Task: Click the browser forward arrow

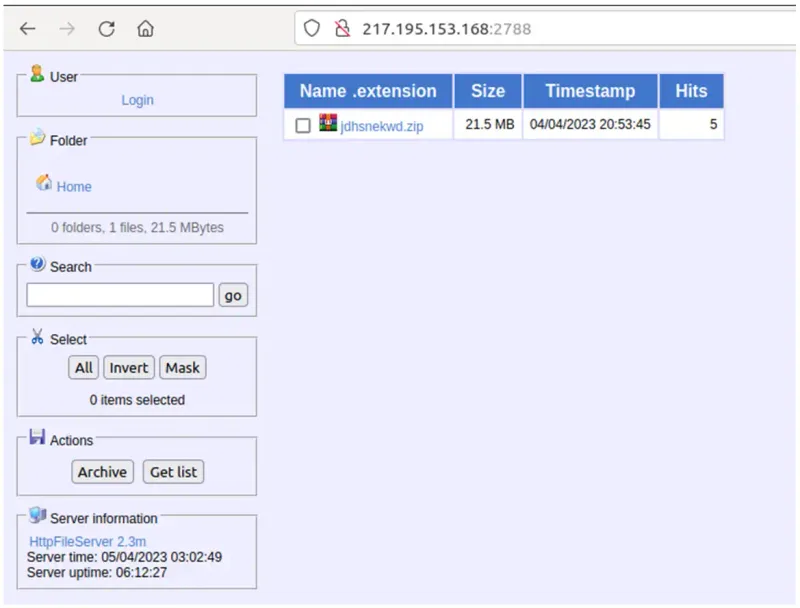Action: point(67,29)
